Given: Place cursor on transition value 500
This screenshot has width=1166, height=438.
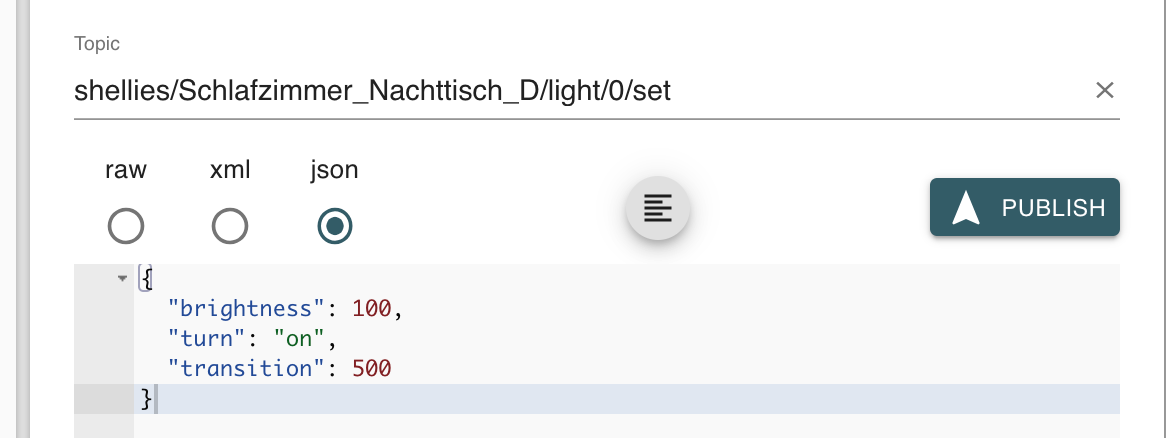Looking at the screenshot, I should (x=372, y=369).
